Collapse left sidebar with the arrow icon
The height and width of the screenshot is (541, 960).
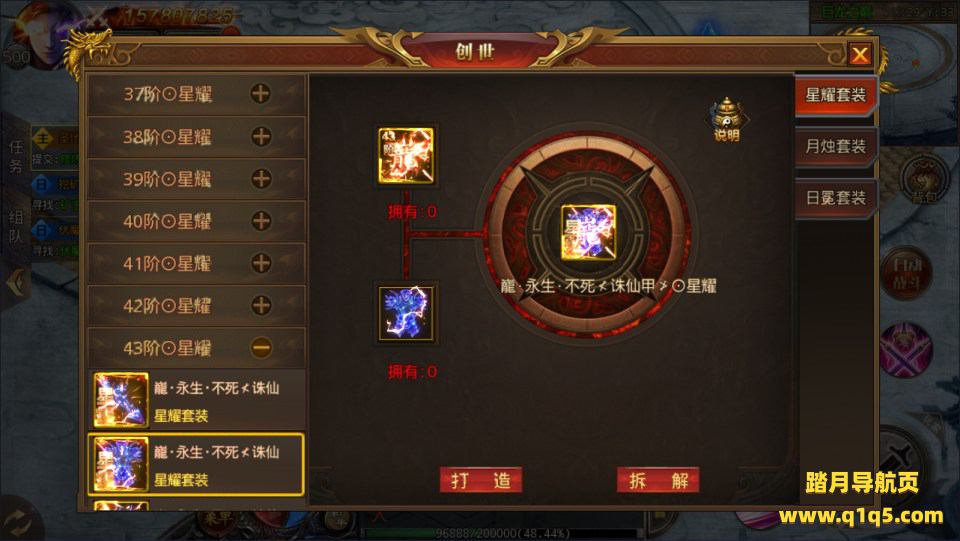tap(17, 282)
